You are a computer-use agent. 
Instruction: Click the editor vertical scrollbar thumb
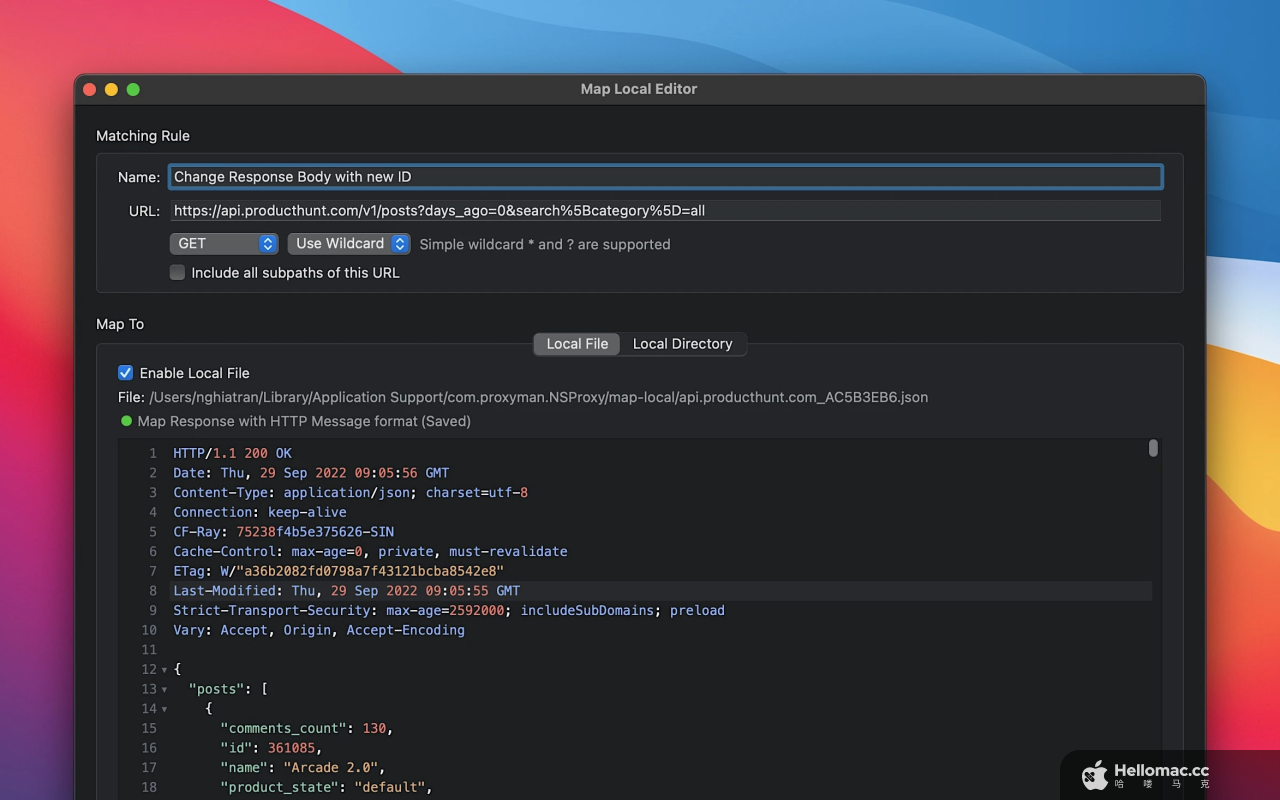click(1153, 448)
